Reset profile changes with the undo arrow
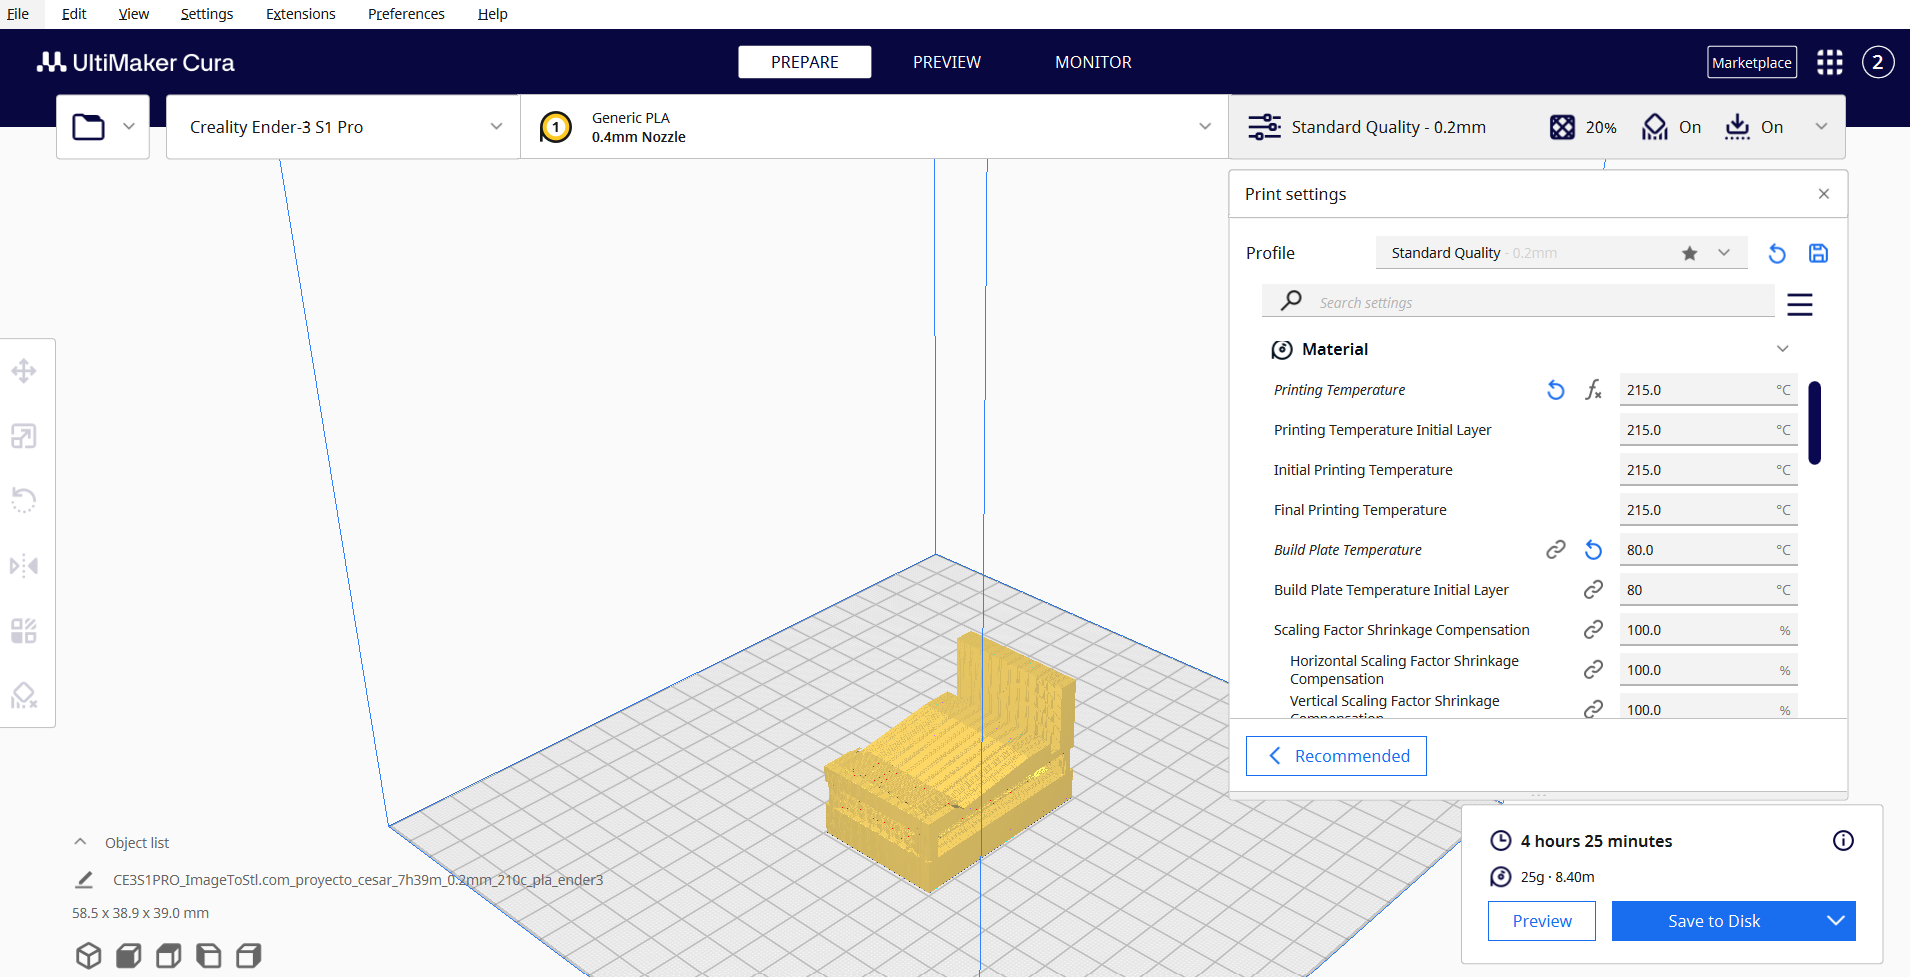 click(x=1777, y=253)
